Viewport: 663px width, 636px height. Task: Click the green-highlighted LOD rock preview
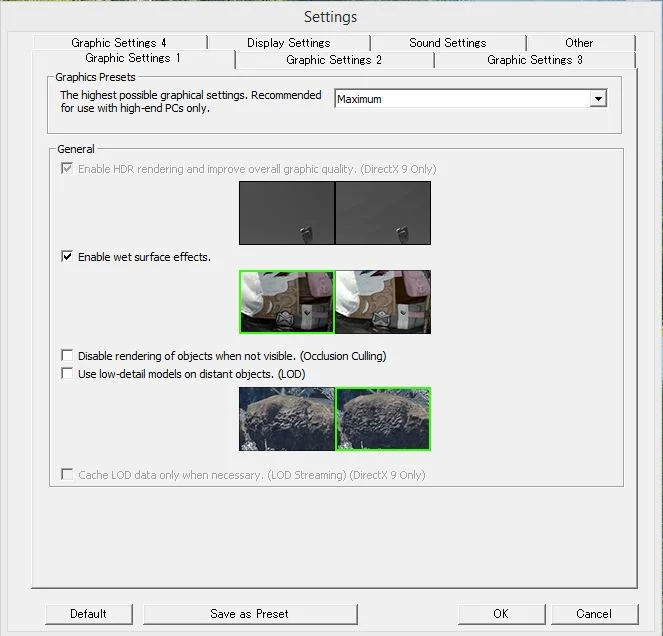click(x=383, y=419)
